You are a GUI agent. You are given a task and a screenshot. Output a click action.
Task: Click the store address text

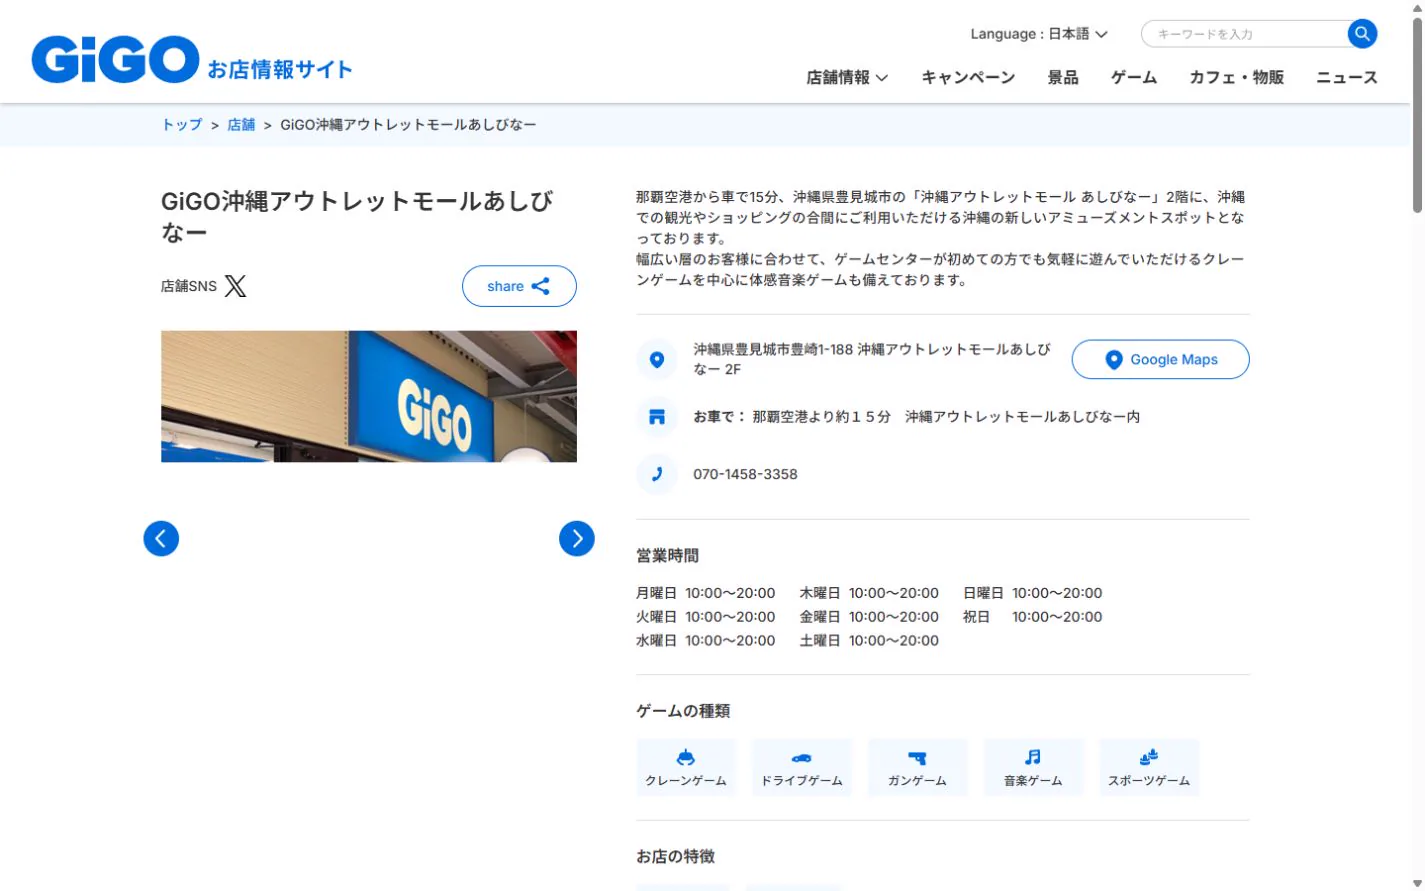(x=872, y=359)
